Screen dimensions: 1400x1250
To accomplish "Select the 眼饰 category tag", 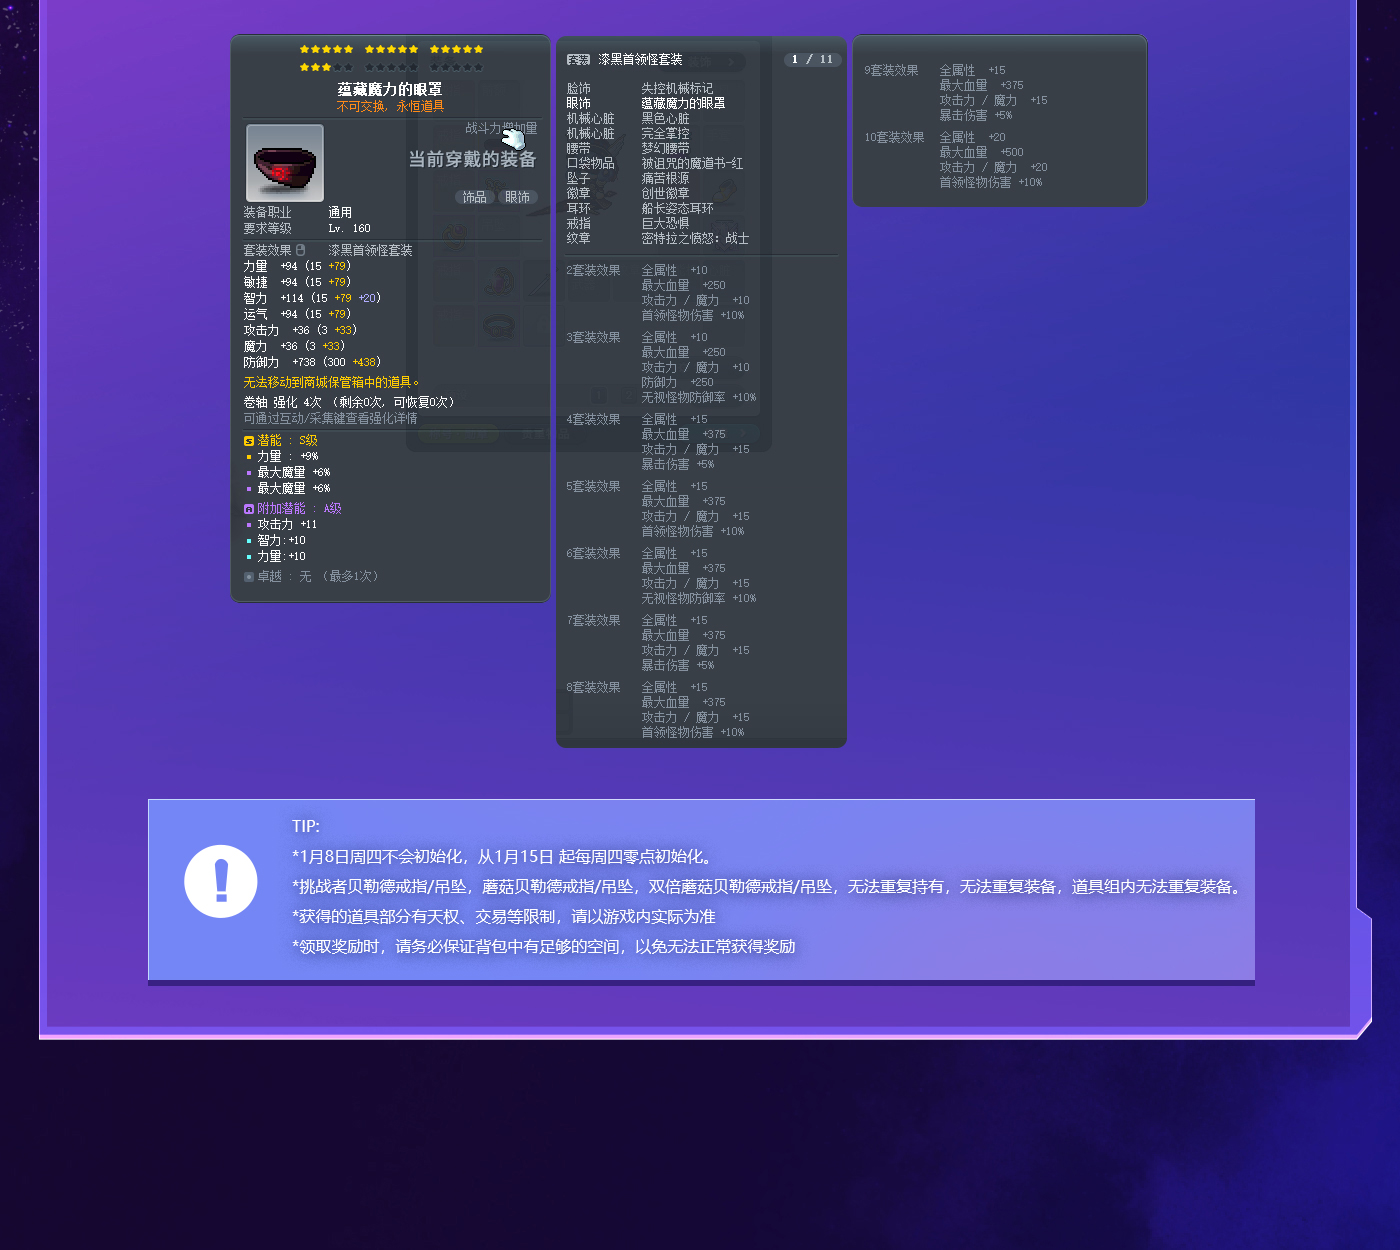I will pos(517,197).
